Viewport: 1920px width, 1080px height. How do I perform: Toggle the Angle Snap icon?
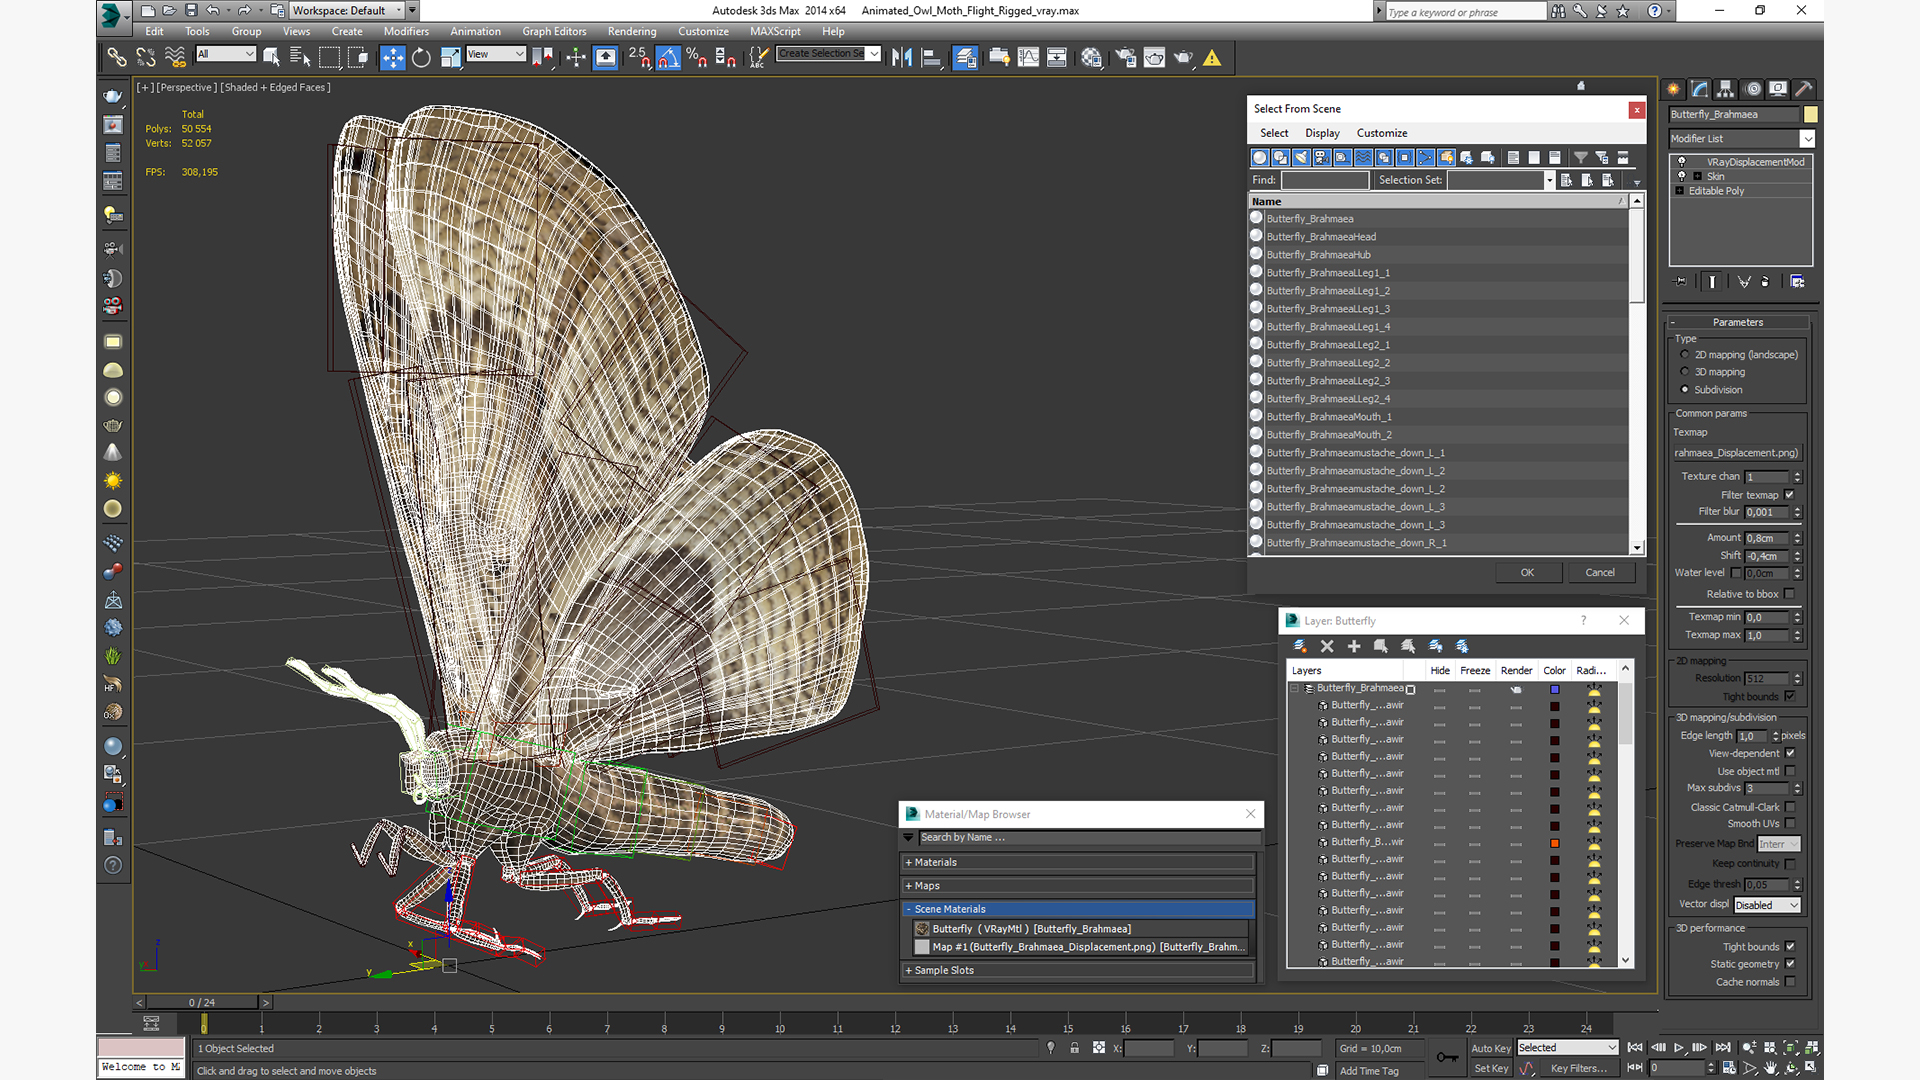668,58
